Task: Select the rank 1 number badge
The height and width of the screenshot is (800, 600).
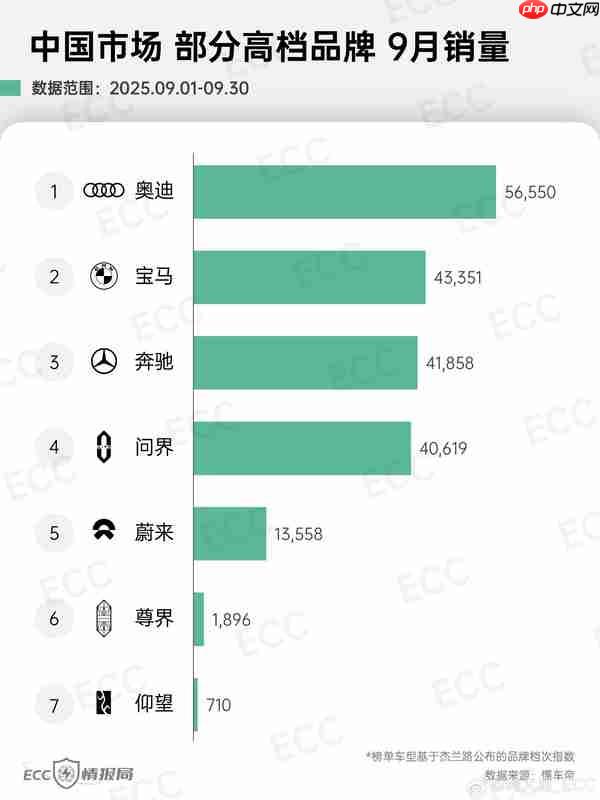Action: [x=54, y=191]
